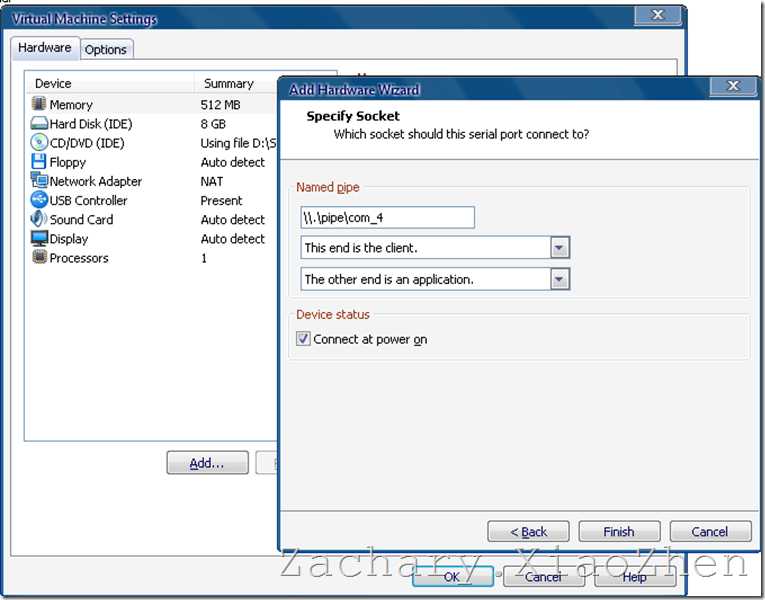Click the Processors summary value 1
765x600 pixels.
pyautogui.click(x=203, y=258)
